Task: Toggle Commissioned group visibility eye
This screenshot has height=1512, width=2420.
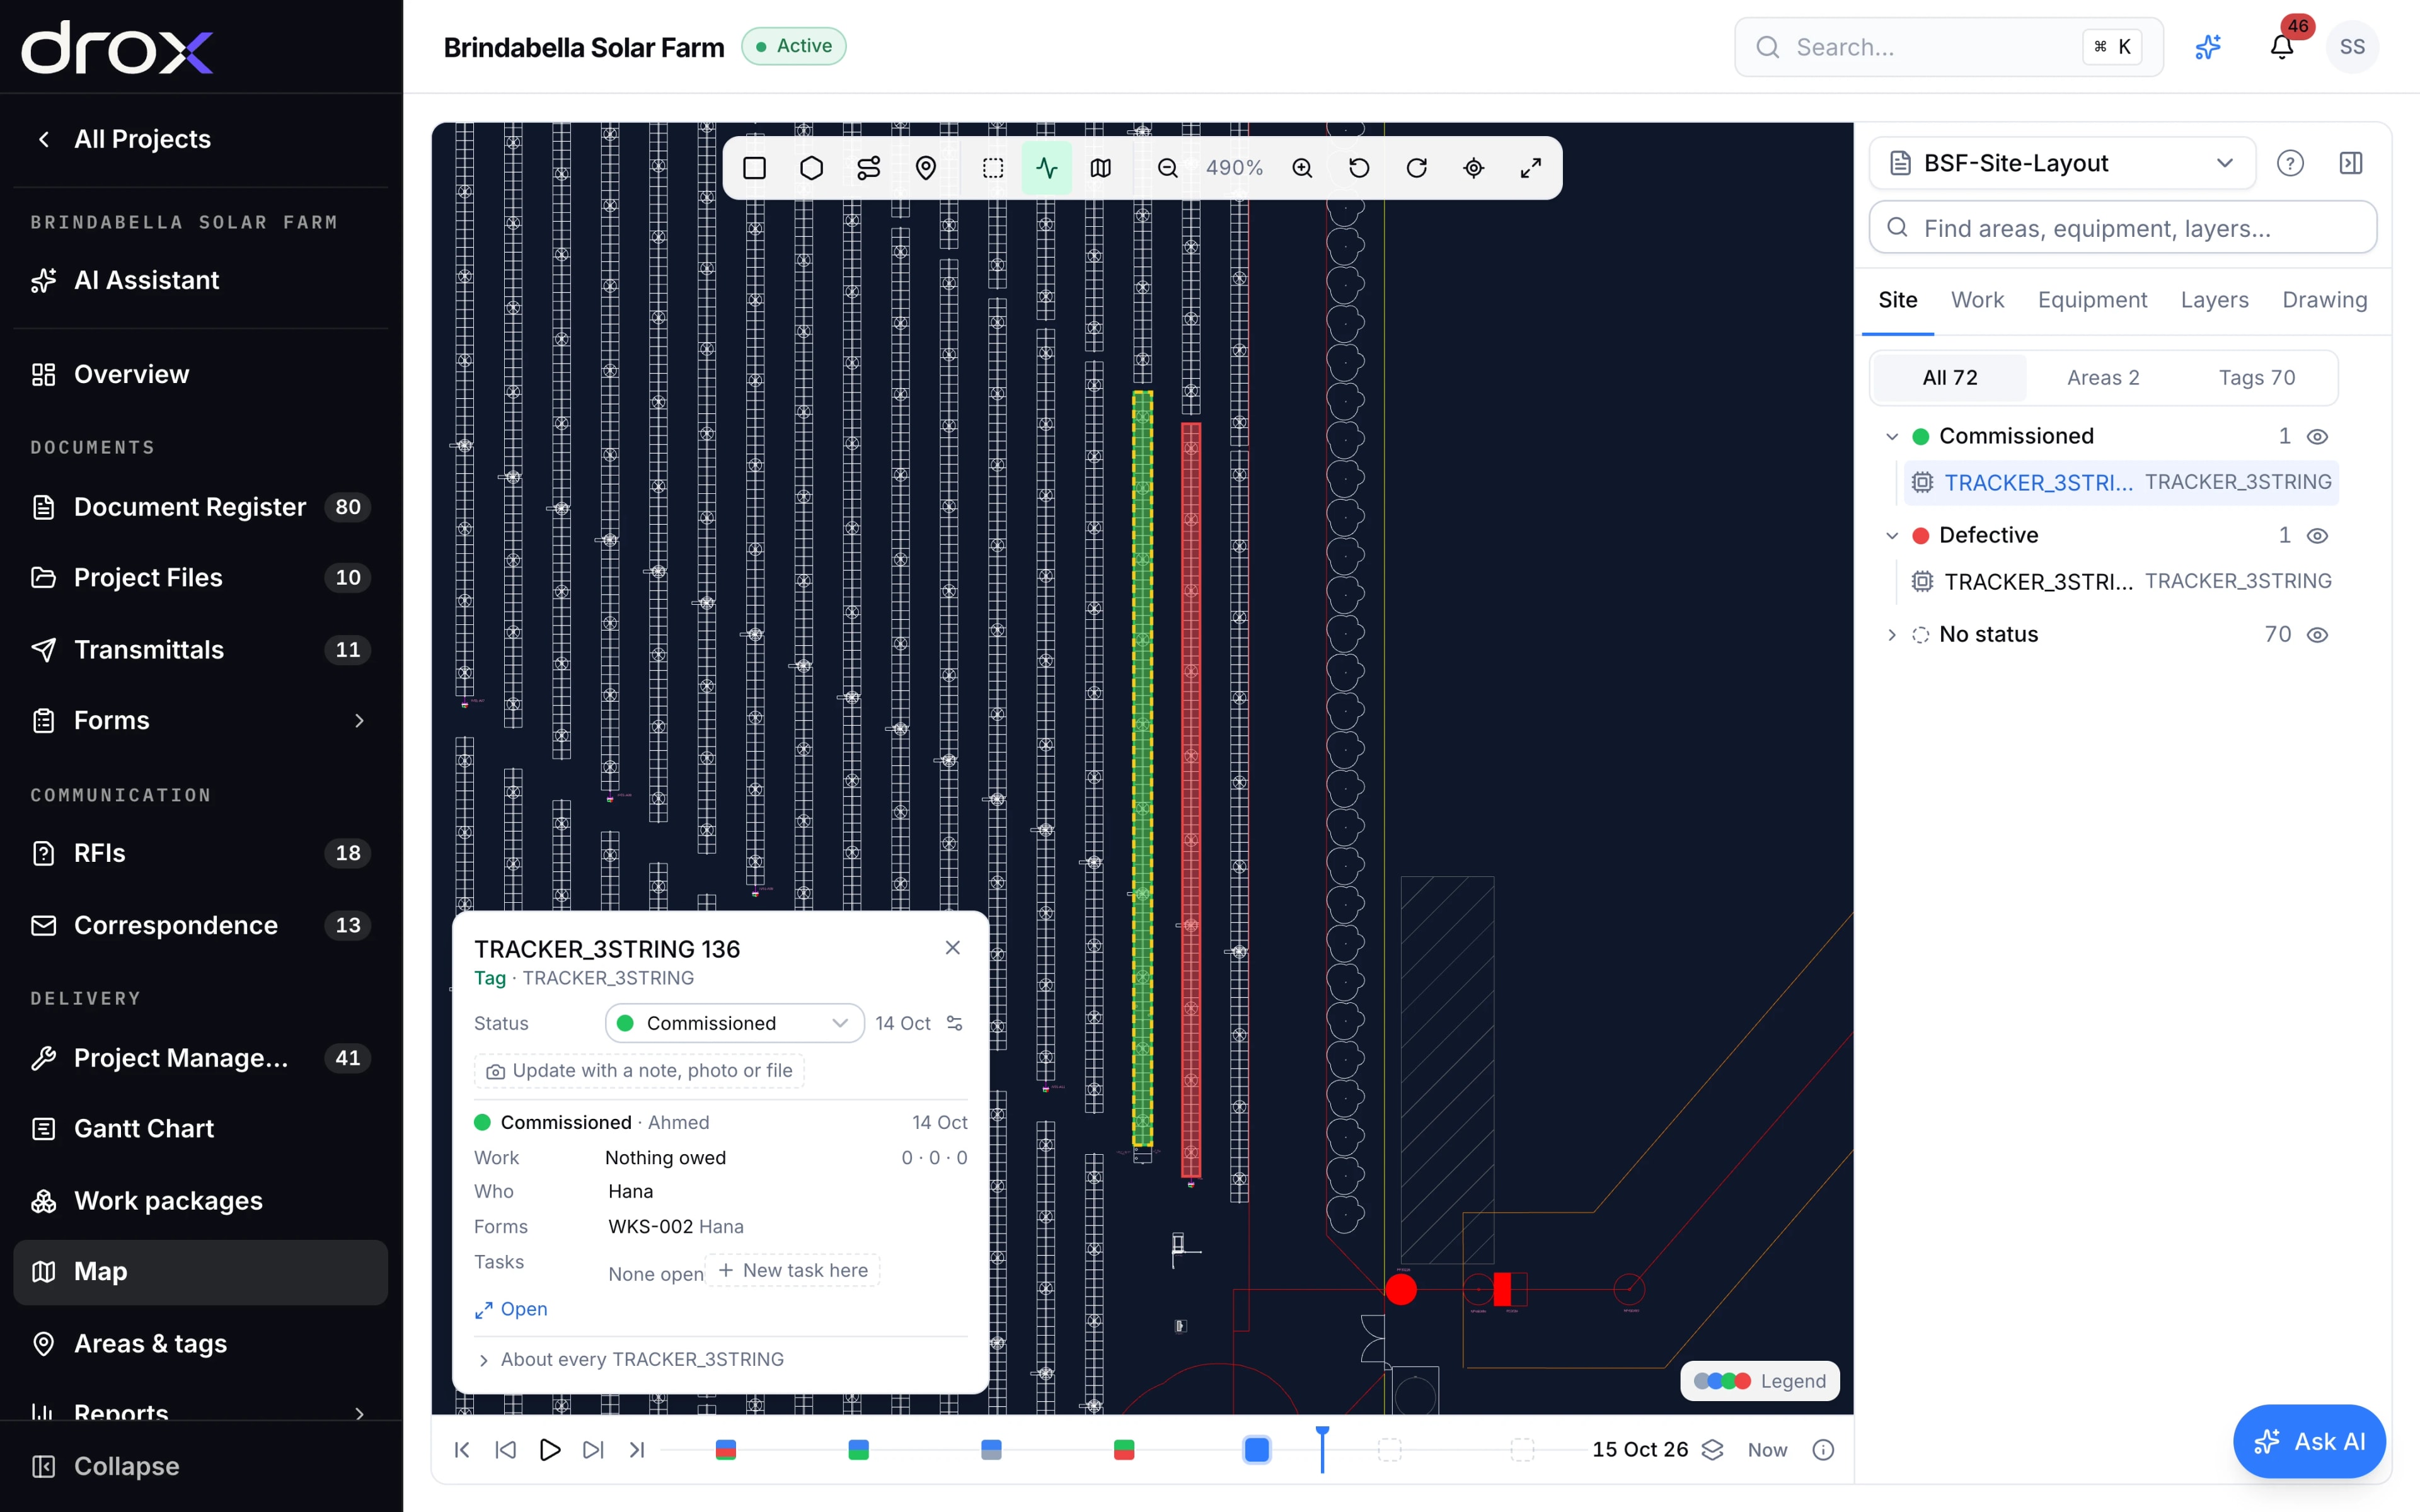Action: [x=2317, y=437]
